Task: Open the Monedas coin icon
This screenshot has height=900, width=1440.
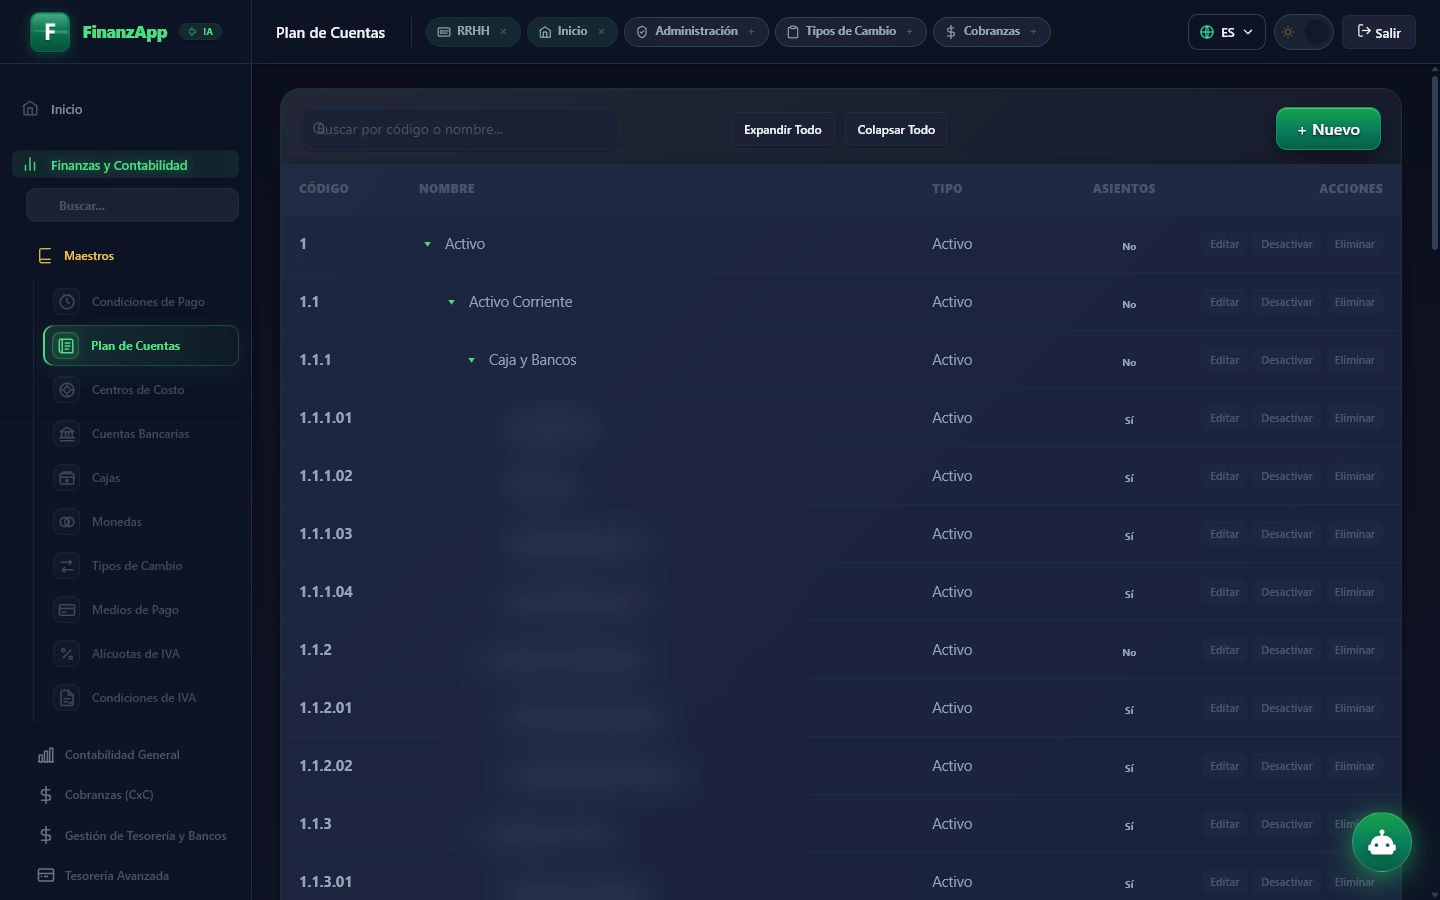Action: pos(67,521)
